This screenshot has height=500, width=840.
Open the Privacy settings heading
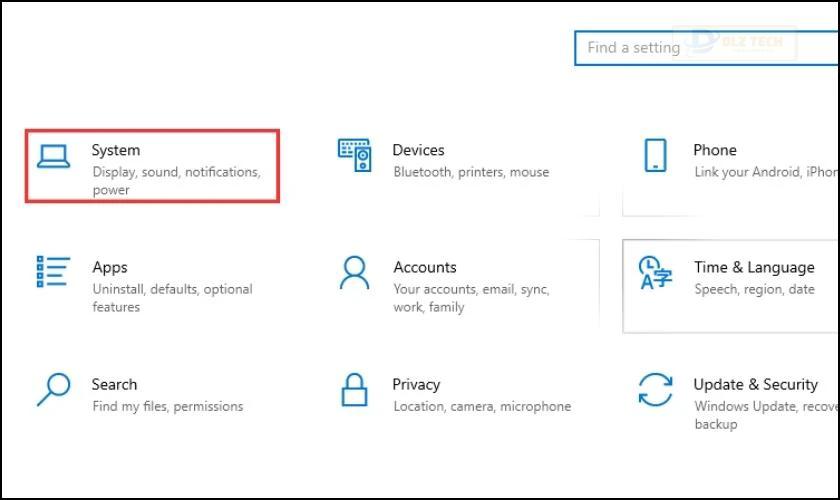coord(416,385)
